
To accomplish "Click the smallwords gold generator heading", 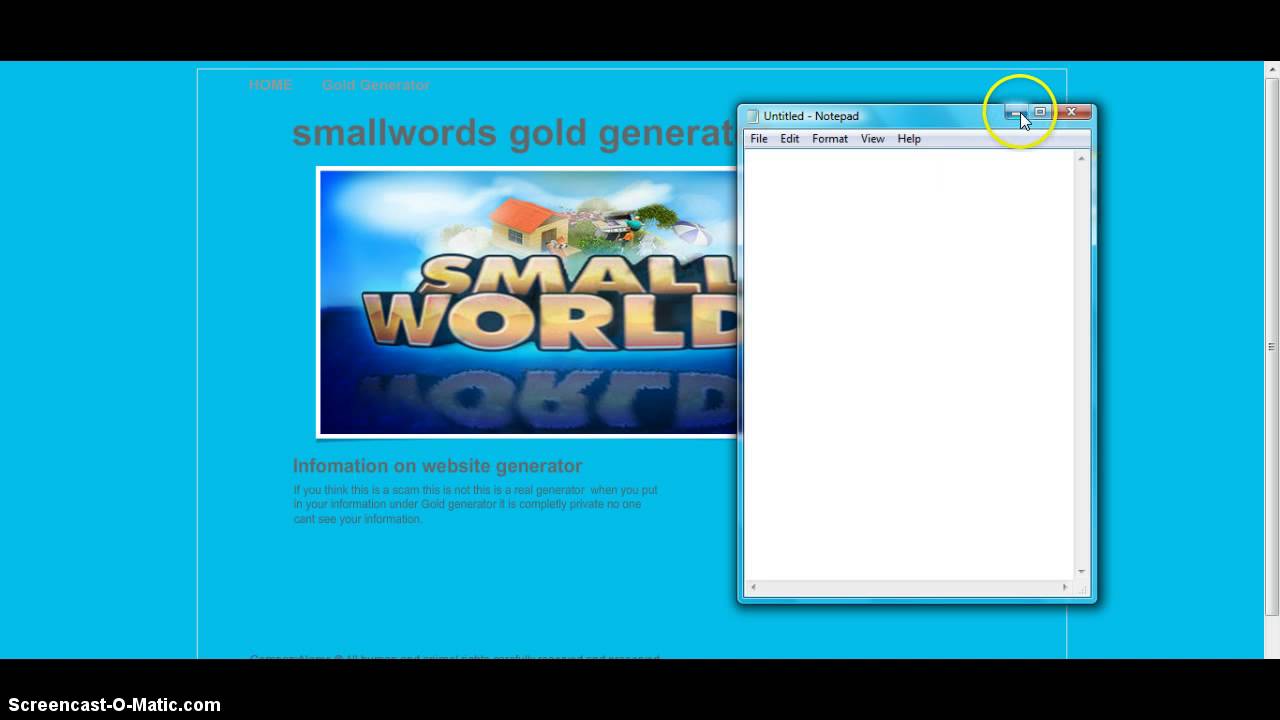I will click(x=514, y=132).
